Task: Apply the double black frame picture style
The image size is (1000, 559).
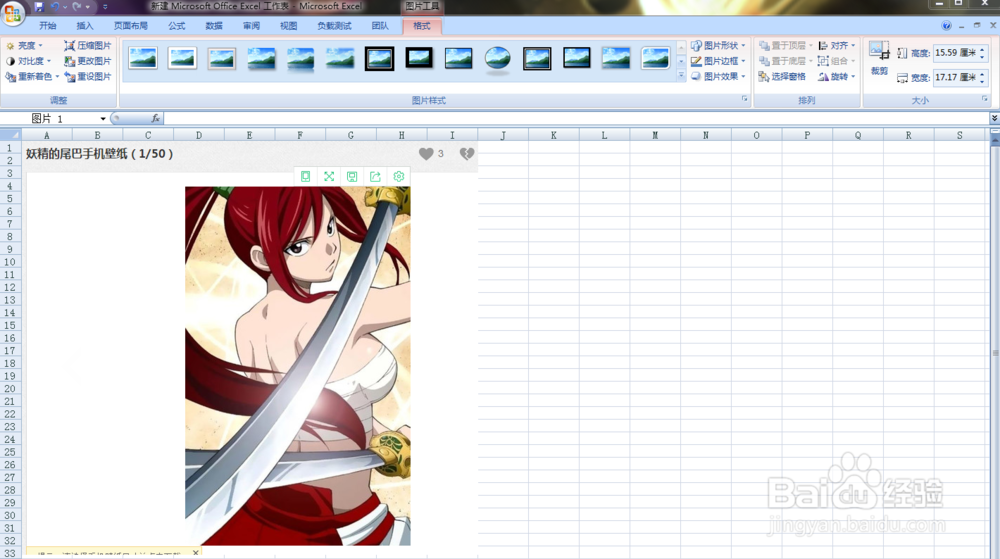Action: click(x=379, y=59)
